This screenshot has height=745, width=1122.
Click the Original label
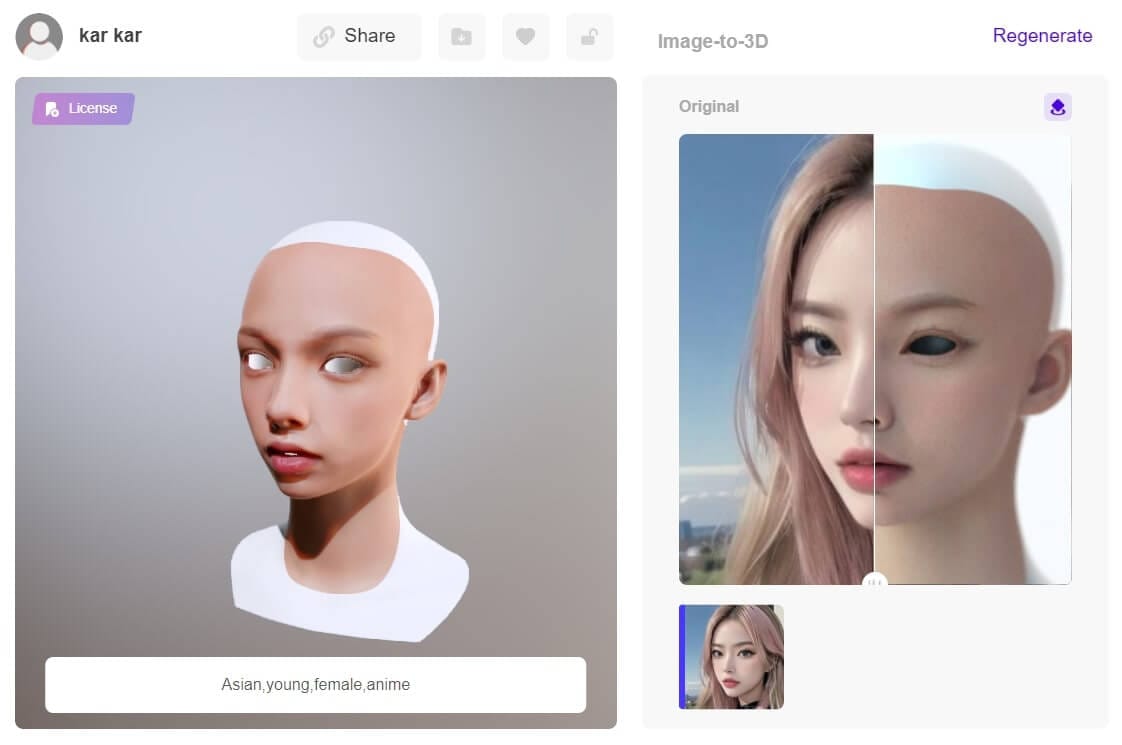(708, 106)
